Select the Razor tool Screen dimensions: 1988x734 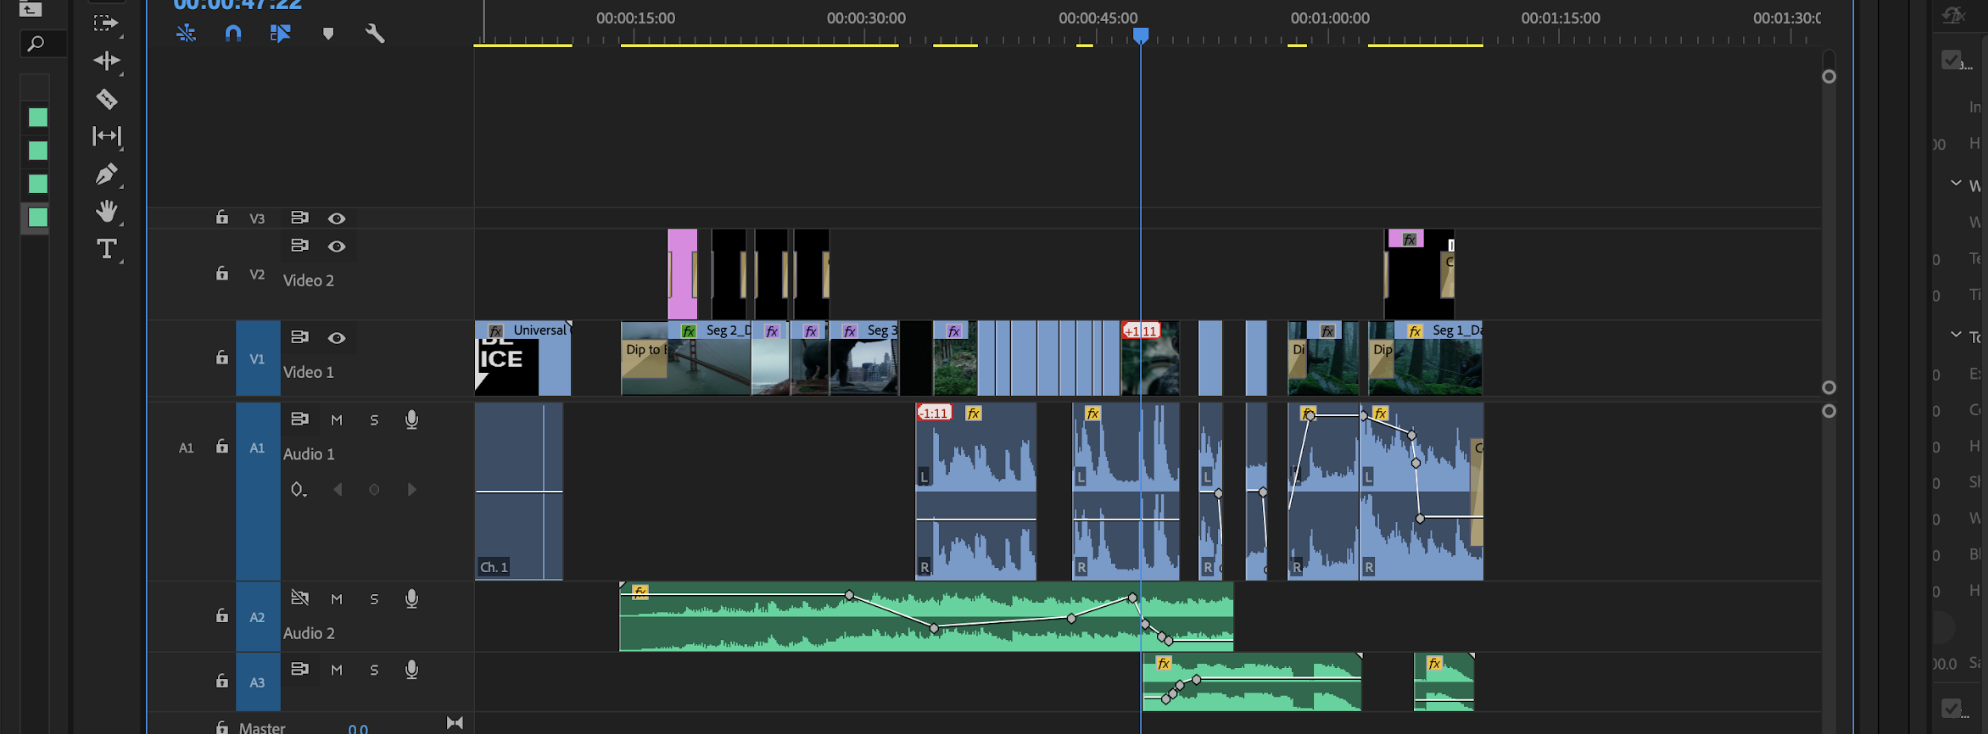pyautogui.click(x=106, y=98)
